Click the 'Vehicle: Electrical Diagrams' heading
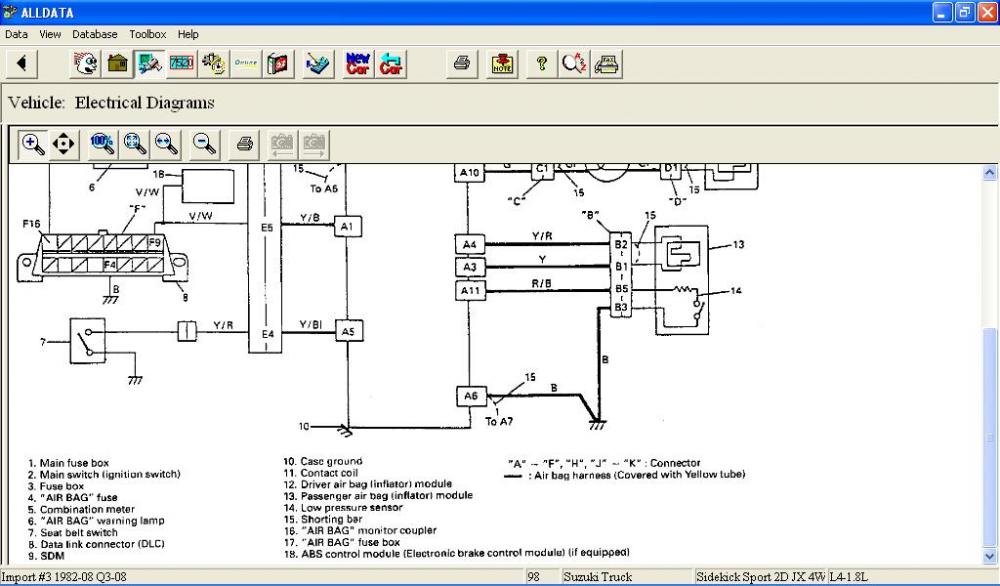 [111, 103]
